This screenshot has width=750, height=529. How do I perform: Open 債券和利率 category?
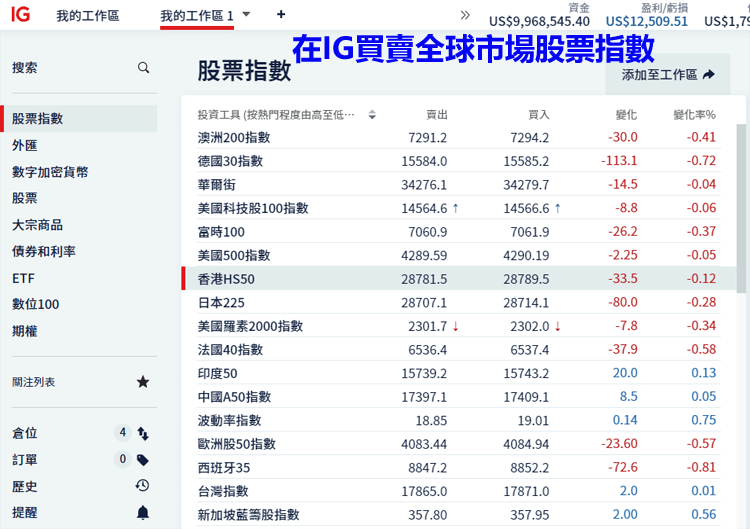(x=44, y=252)
